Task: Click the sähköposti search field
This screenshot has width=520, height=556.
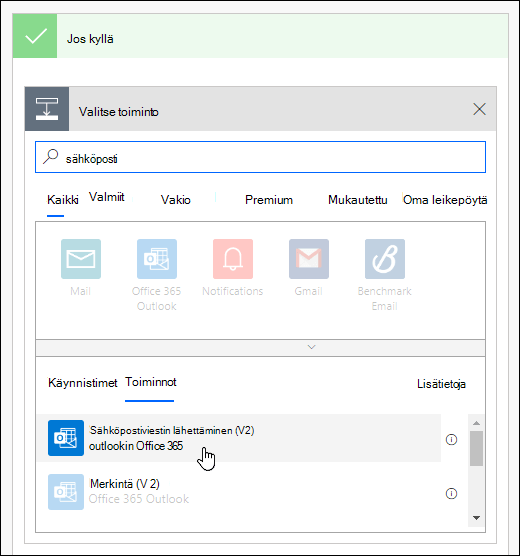Action: (x=260, y=157)
